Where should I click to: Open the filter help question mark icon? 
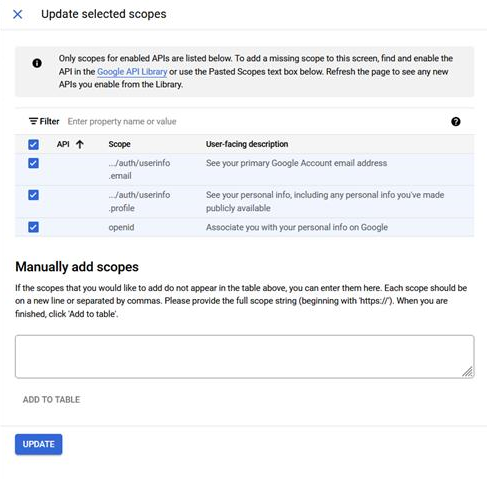coord(455,122)
